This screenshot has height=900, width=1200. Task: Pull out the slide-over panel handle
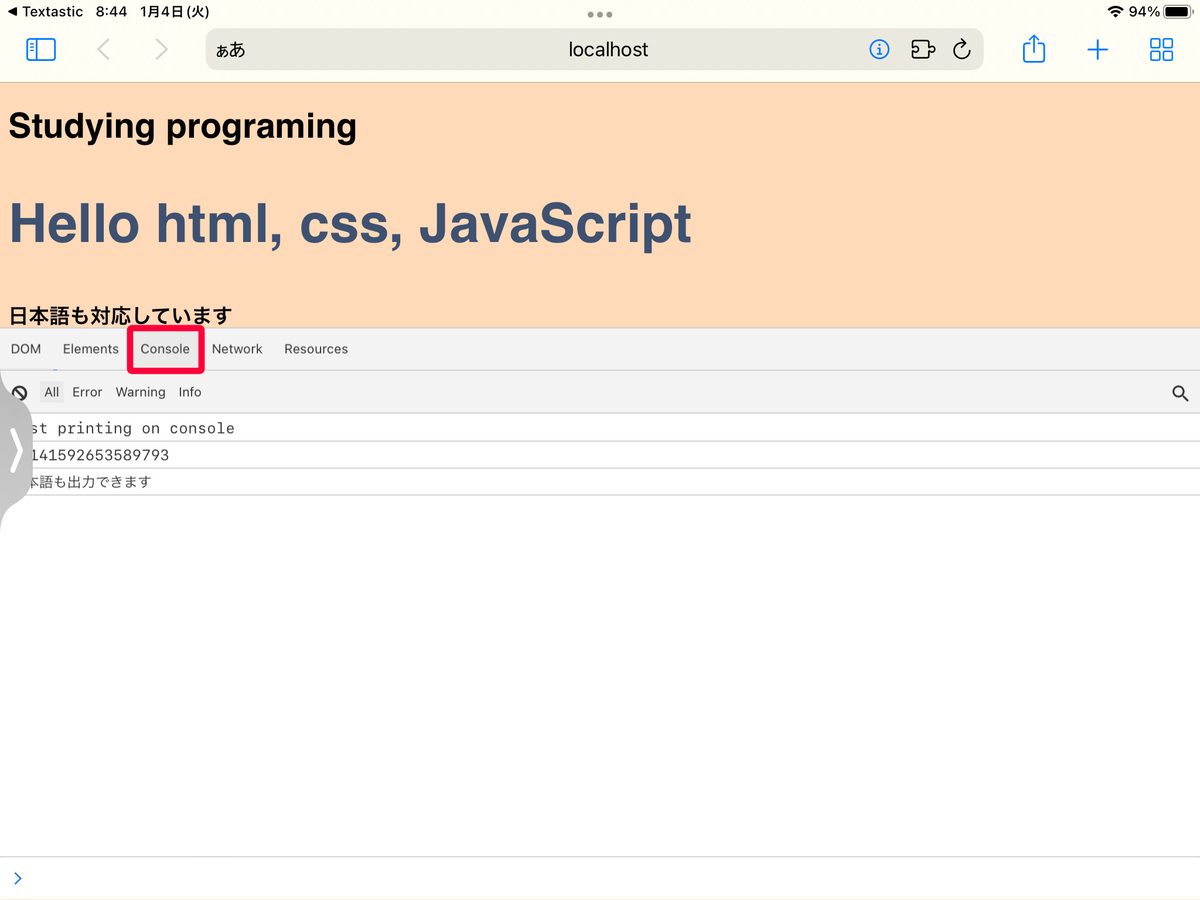[x=14, y=450]
